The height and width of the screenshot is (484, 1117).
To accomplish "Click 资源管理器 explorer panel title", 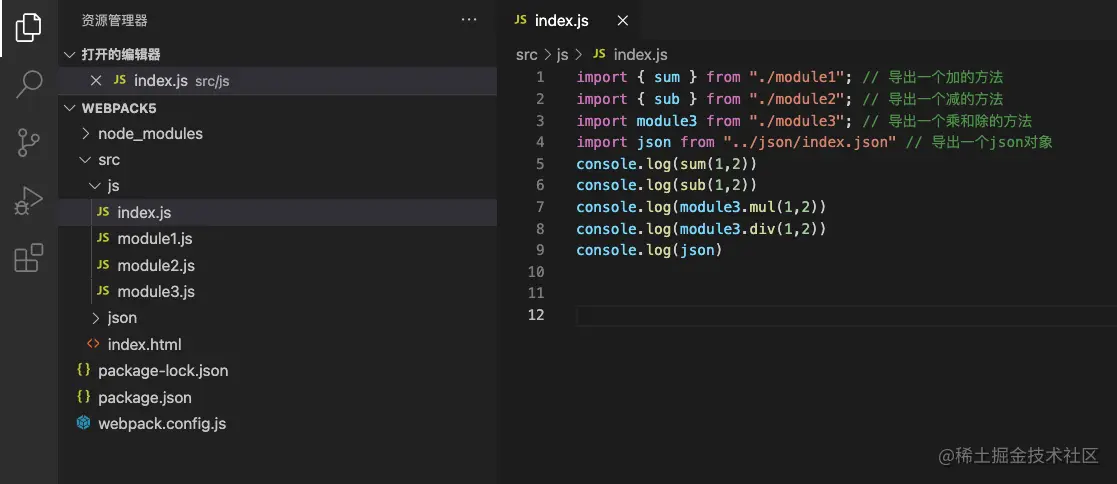I will point(115,21).
